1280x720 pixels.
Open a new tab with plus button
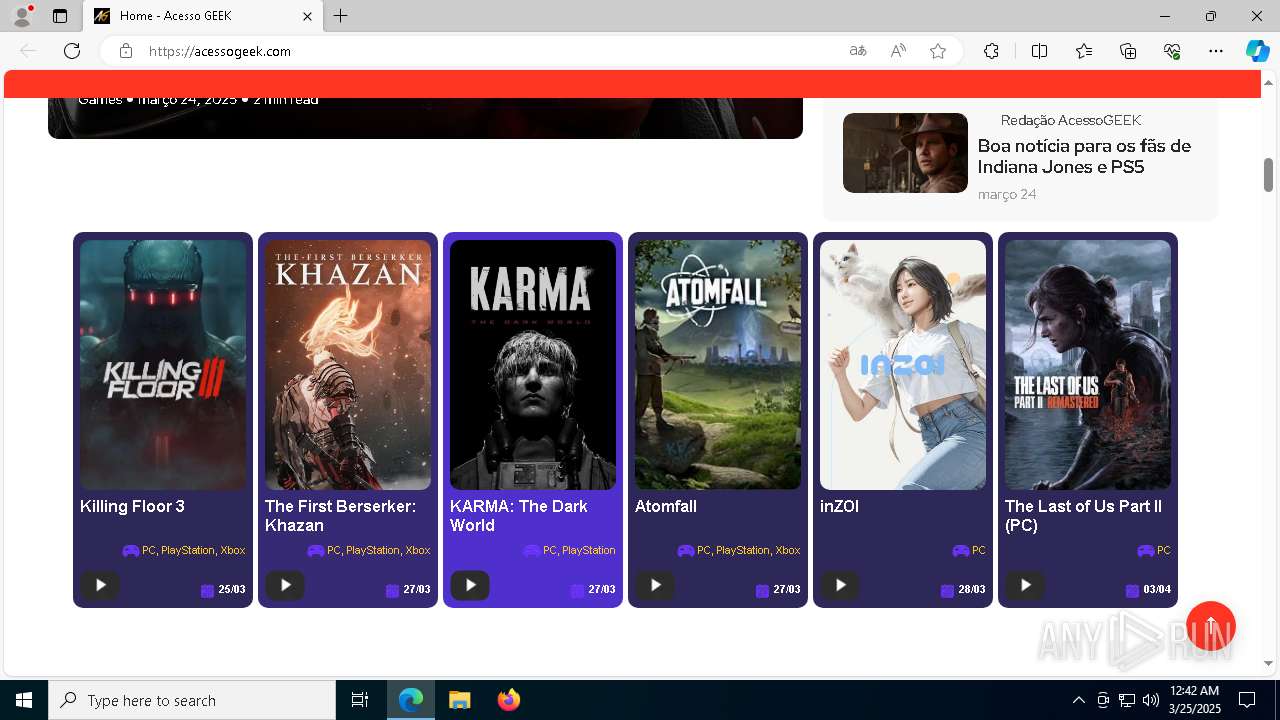click(341, 16)
